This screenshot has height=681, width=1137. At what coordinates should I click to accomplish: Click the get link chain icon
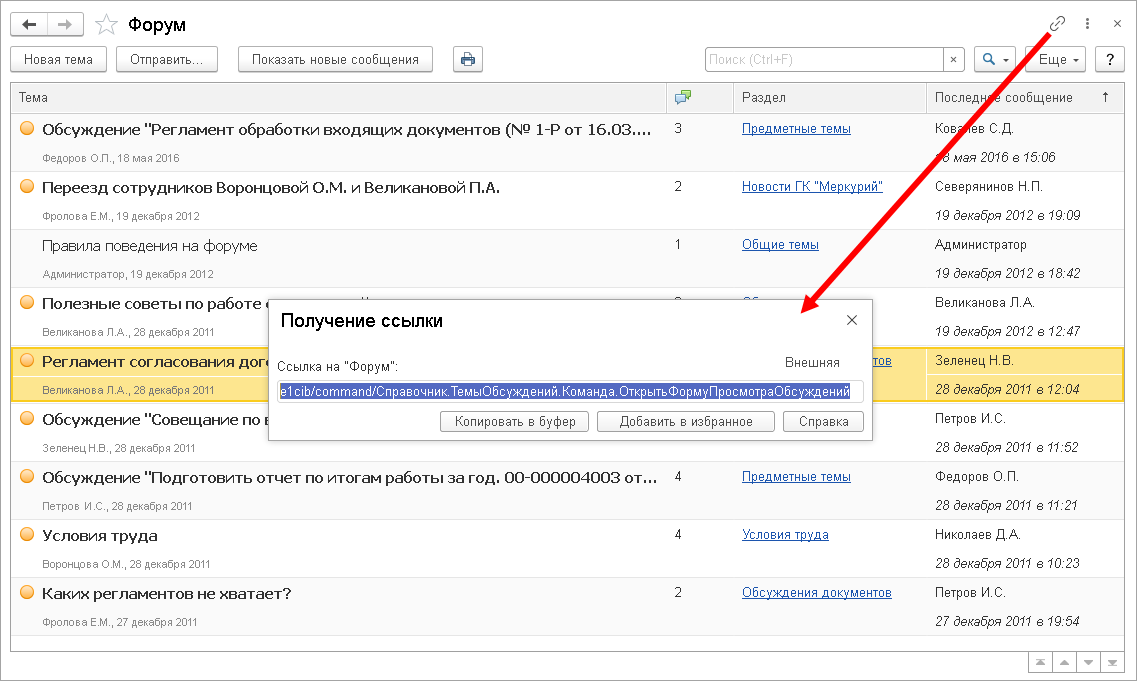1057,24
